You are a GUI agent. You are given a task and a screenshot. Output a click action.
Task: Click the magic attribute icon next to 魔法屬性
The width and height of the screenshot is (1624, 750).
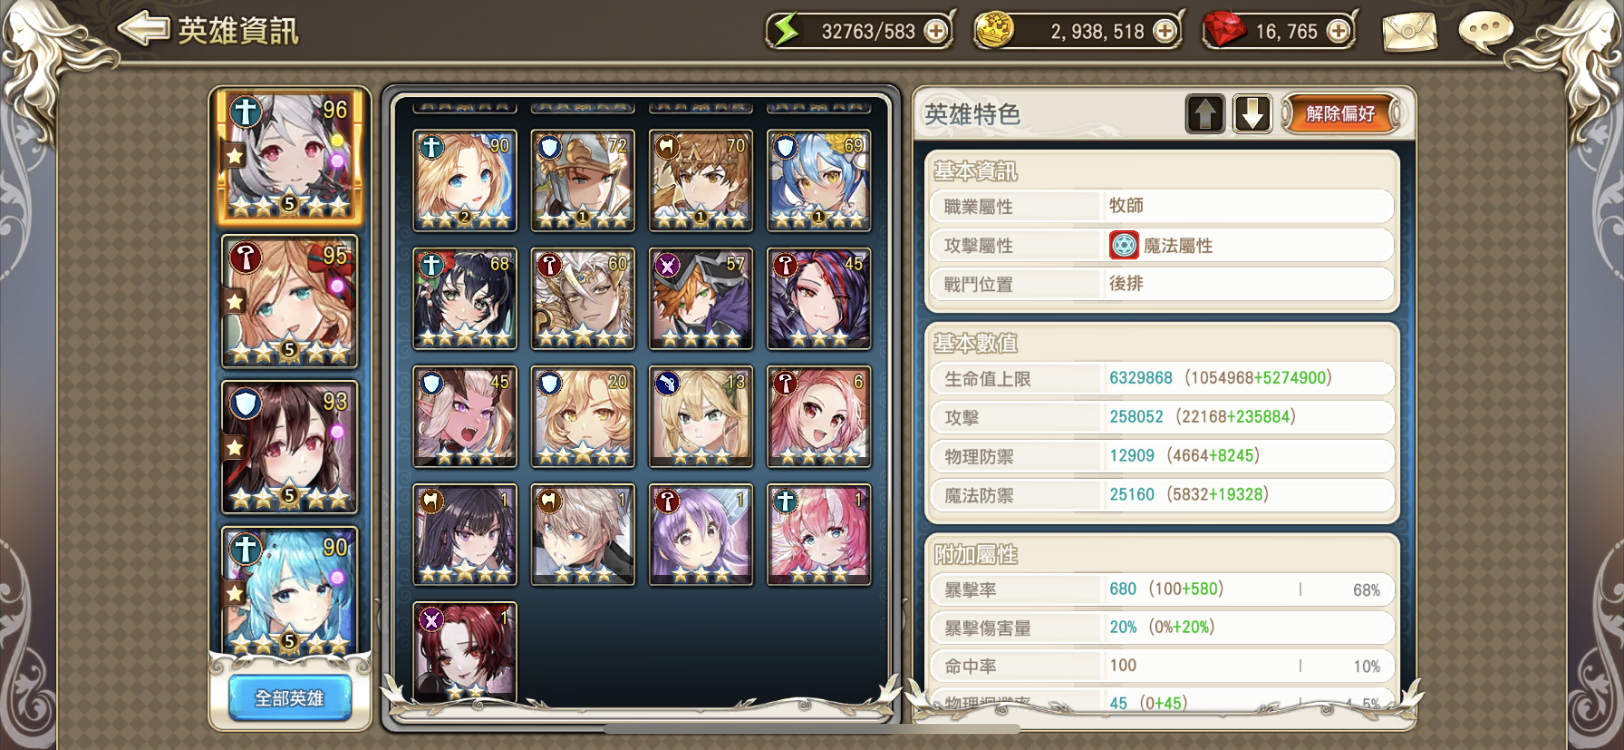pos(1124,245)
